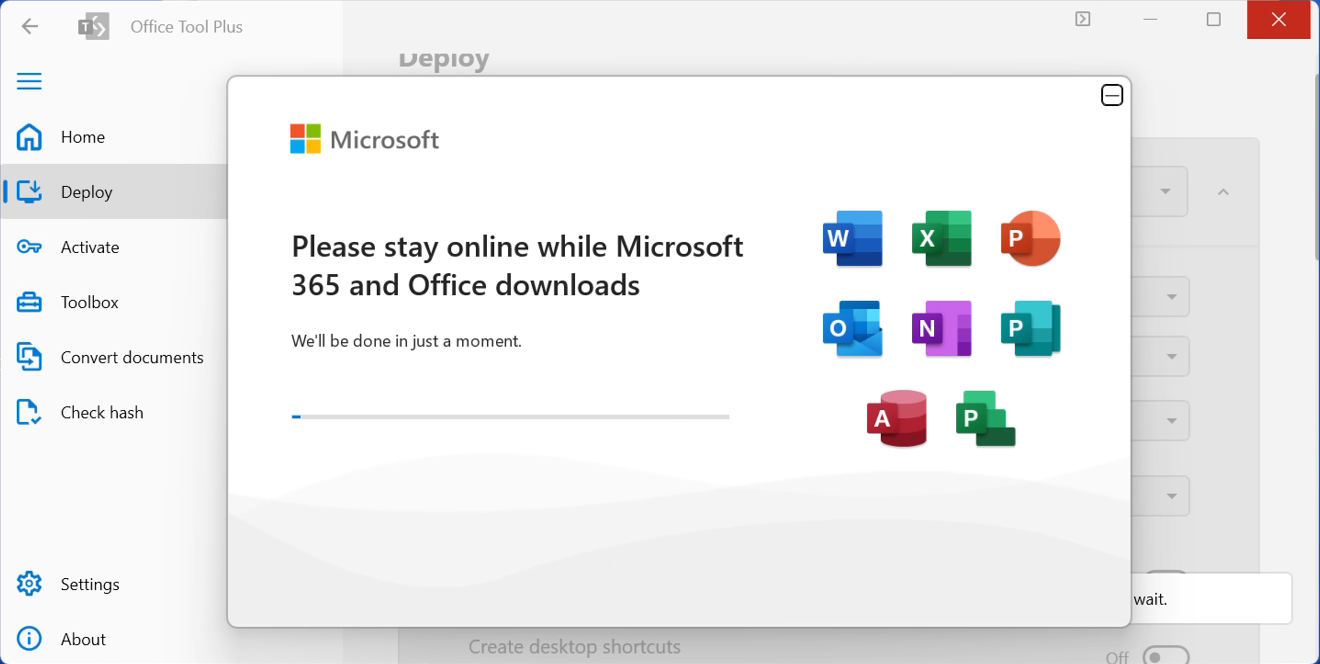Open the Toolbox section

point(89,302)
